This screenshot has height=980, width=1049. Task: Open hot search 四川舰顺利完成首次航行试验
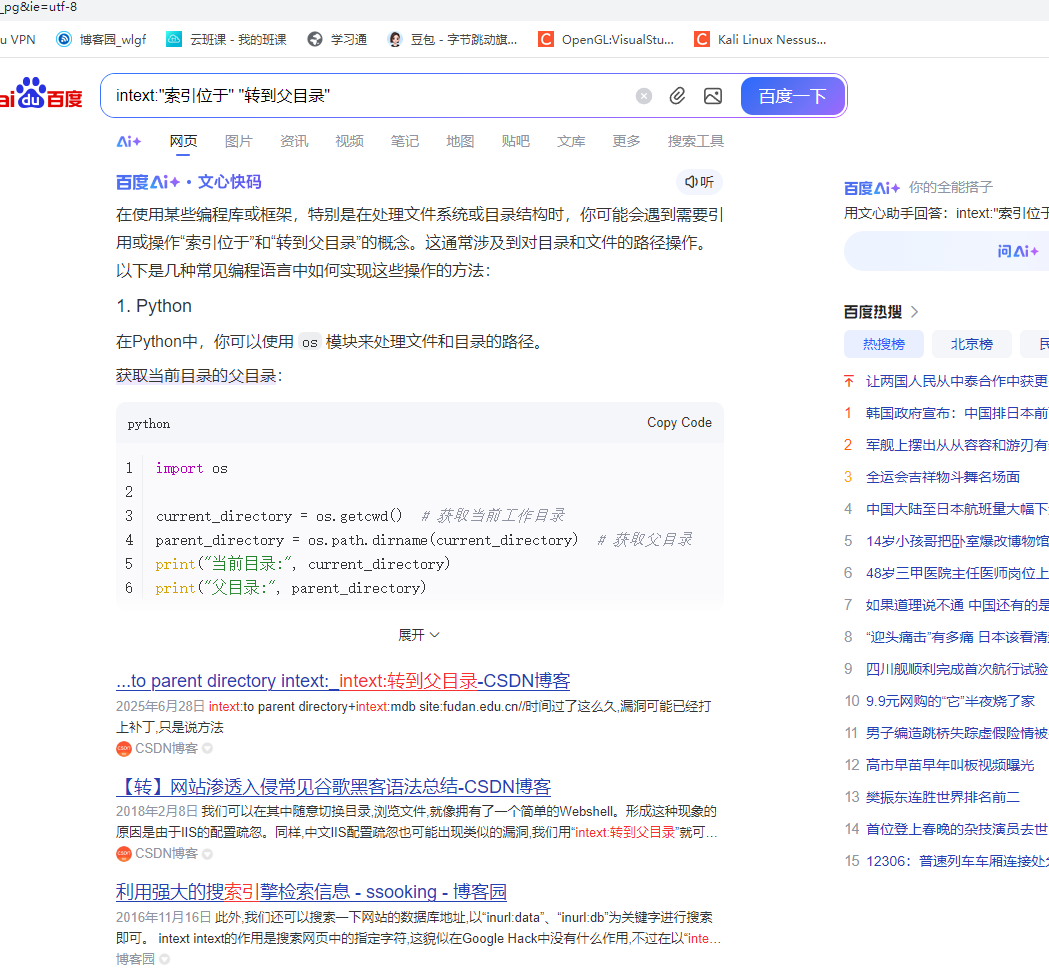tap(957, 669)
